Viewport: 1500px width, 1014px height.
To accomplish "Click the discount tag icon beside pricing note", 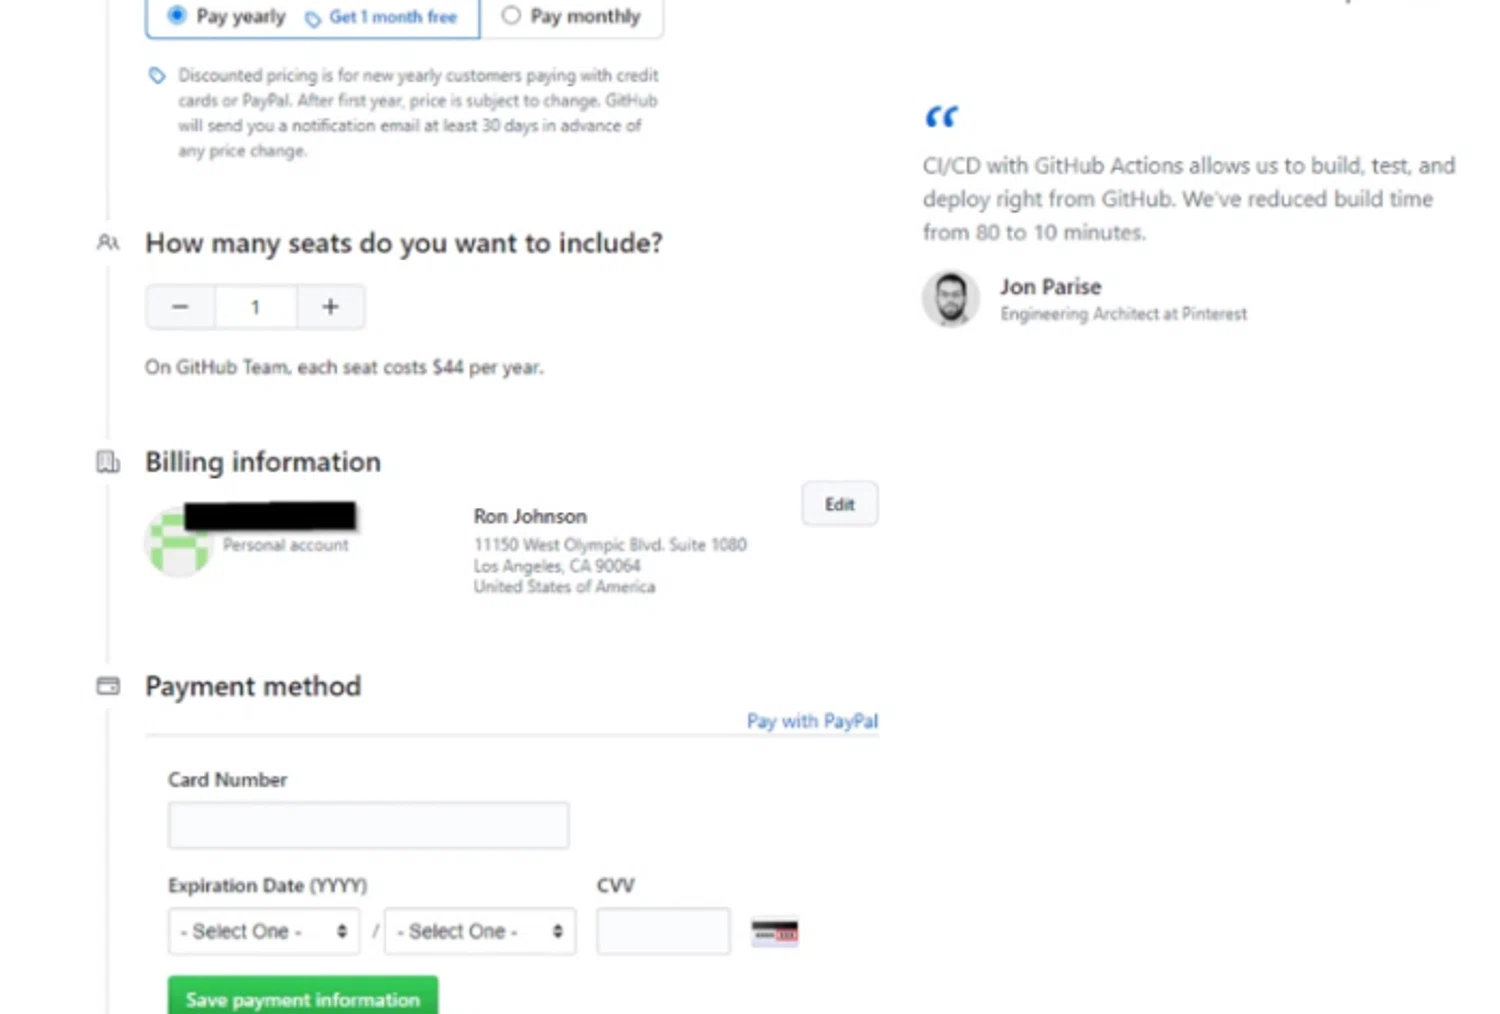I will [157, 76].
